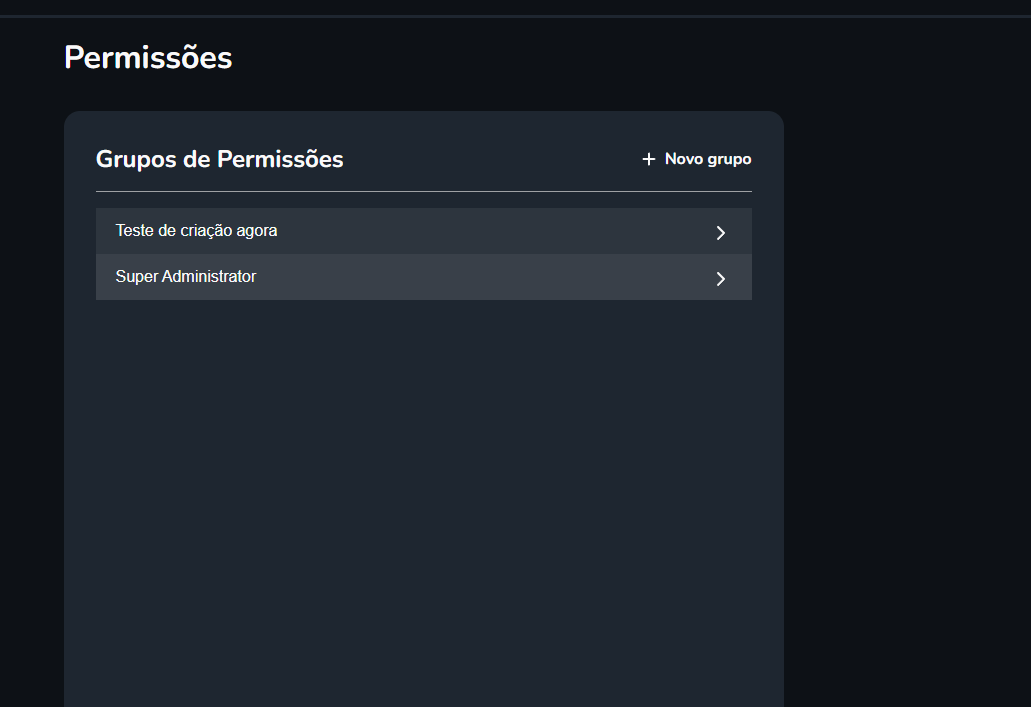Click the word "Administrator" in the second row
Screen dimensions: 1031x707
point(209,277)
